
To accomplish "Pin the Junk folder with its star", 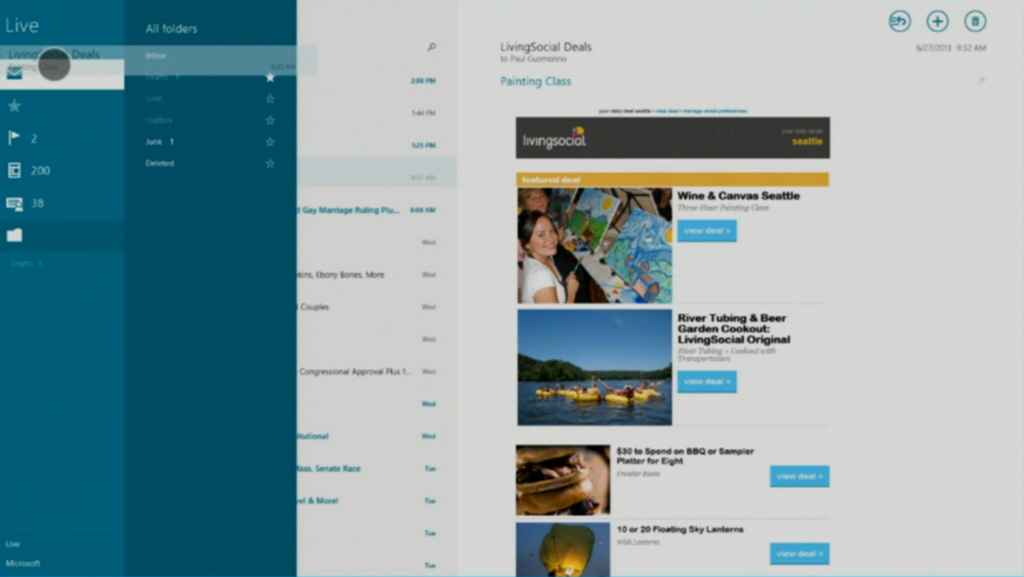I will [x=270, y=142].
